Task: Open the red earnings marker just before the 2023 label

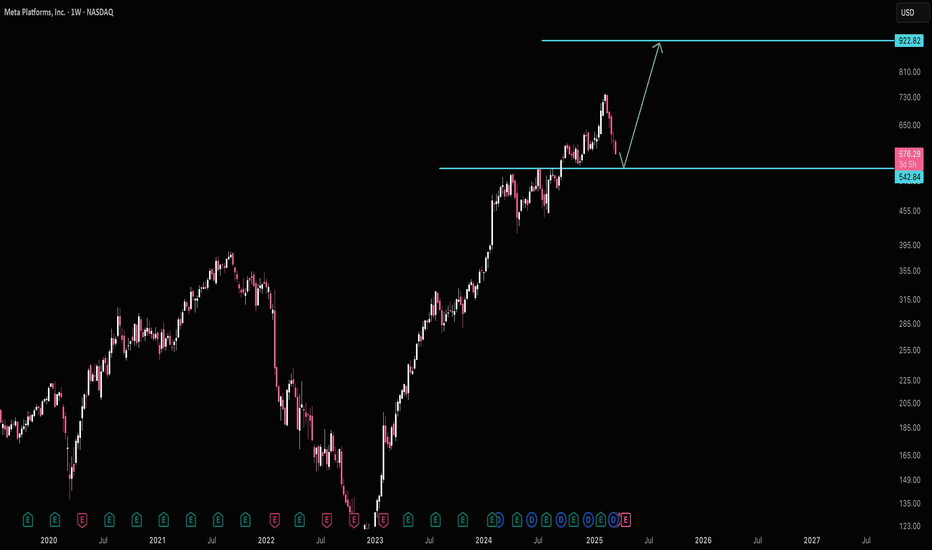Action: [354, 520]
